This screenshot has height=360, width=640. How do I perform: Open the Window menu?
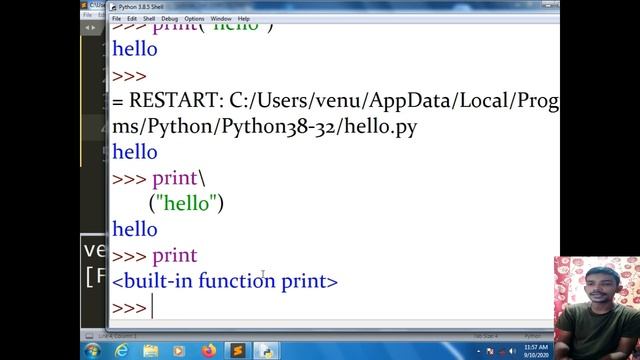[x=221, y=19]
